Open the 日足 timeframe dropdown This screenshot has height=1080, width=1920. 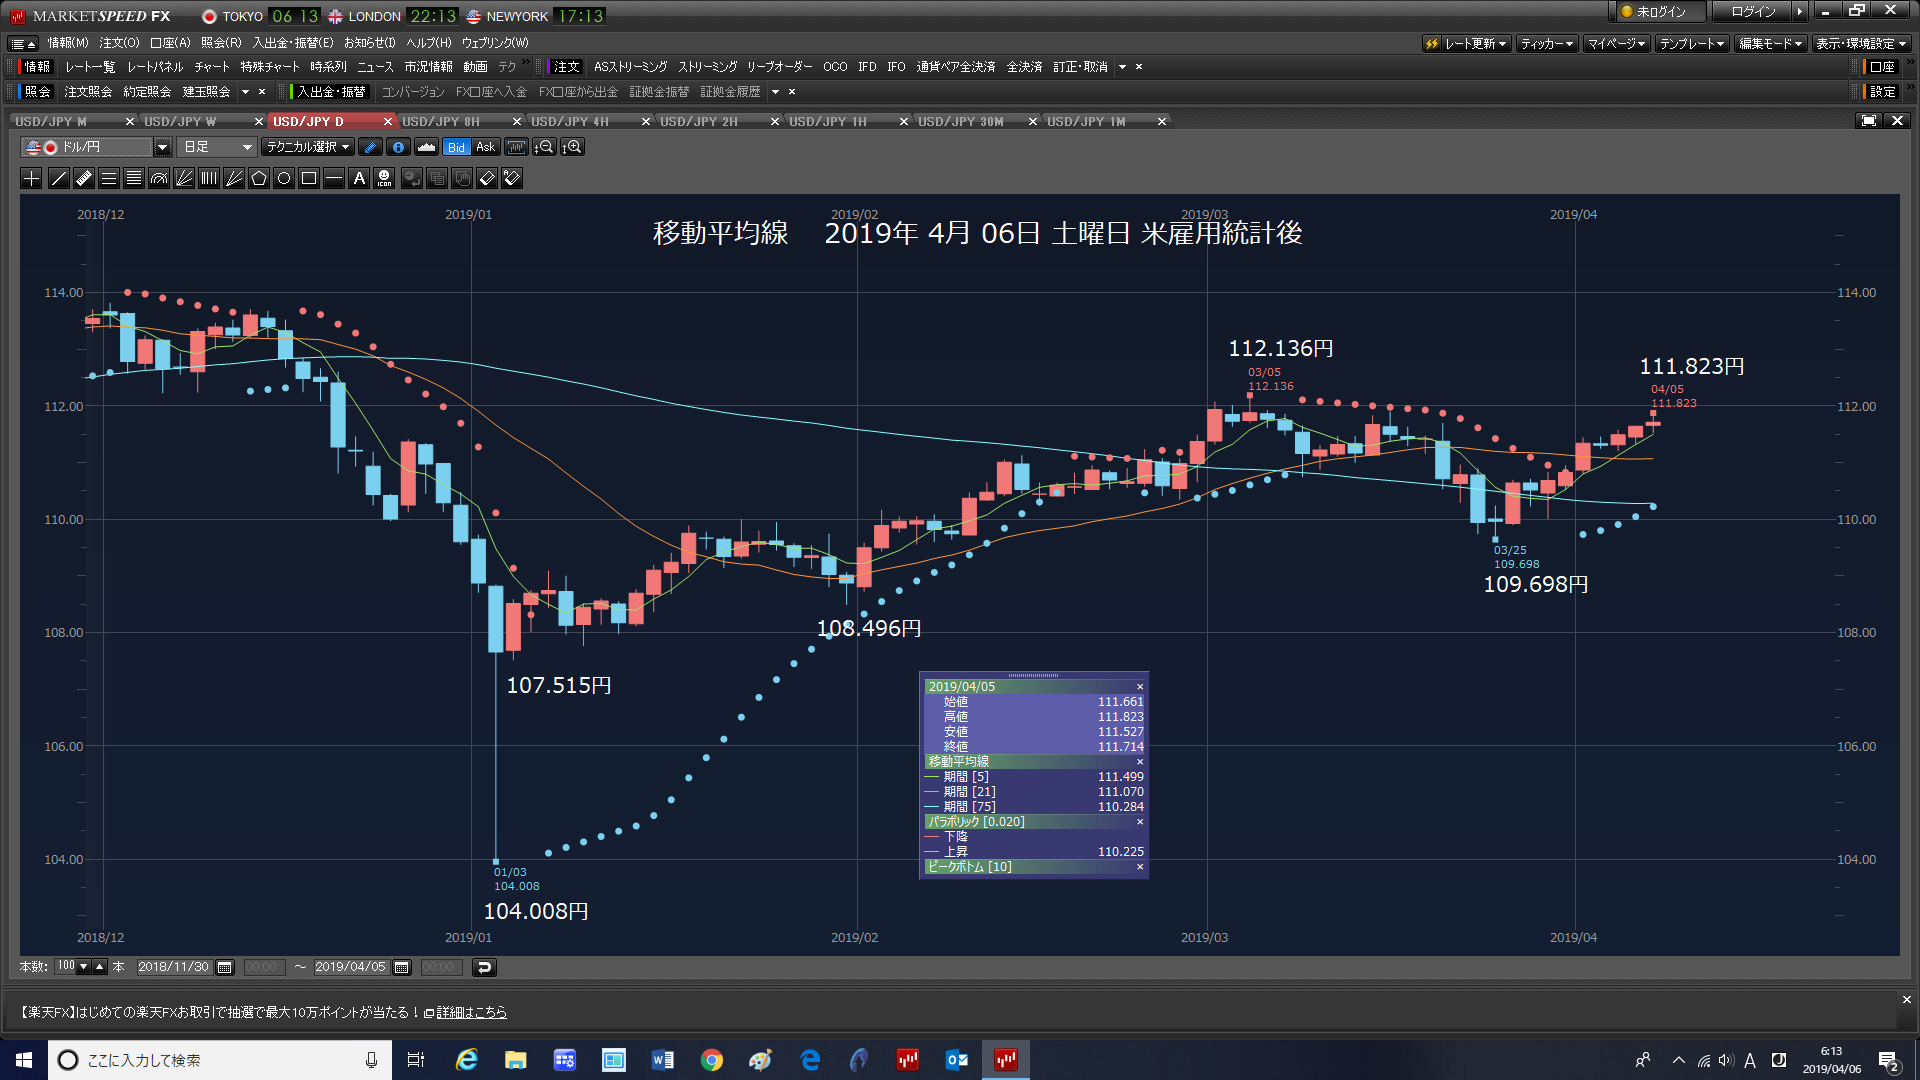tap(218, 147)
